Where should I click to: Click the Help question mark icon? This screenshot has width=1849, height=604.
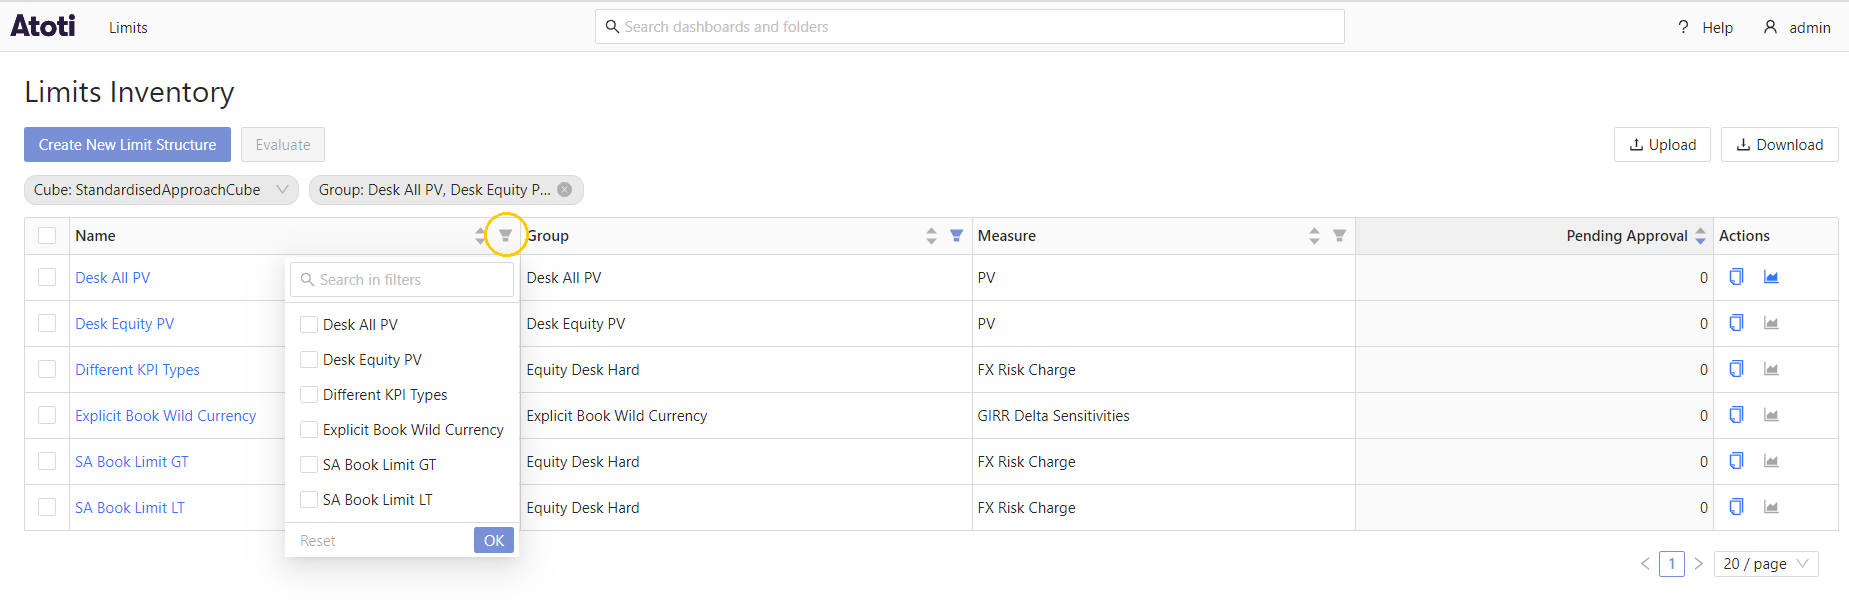click(1683, 27)
